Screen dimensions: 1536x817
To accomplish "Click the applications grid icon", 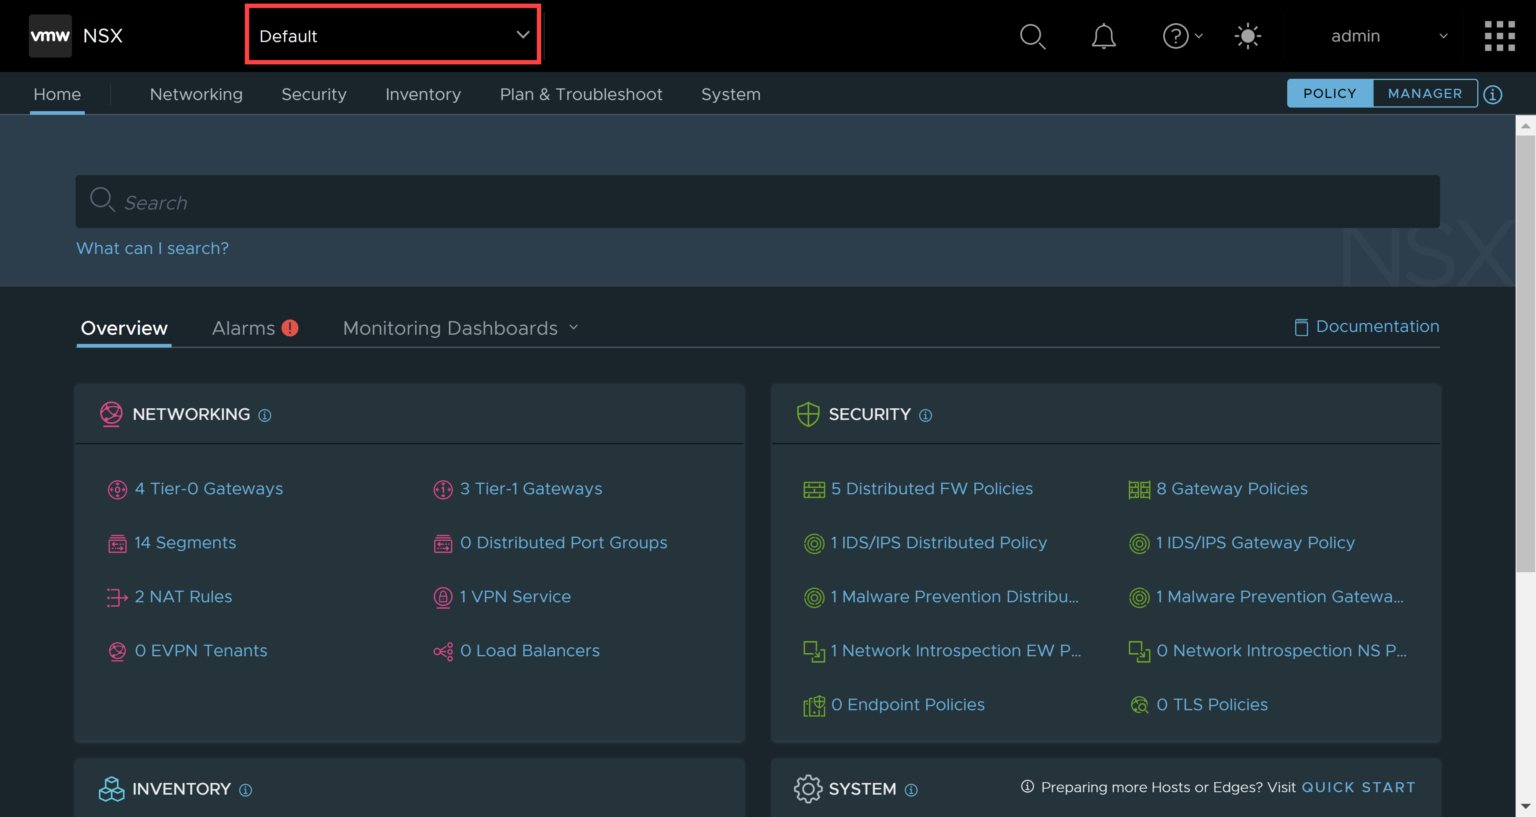I will click(1500, 36).
